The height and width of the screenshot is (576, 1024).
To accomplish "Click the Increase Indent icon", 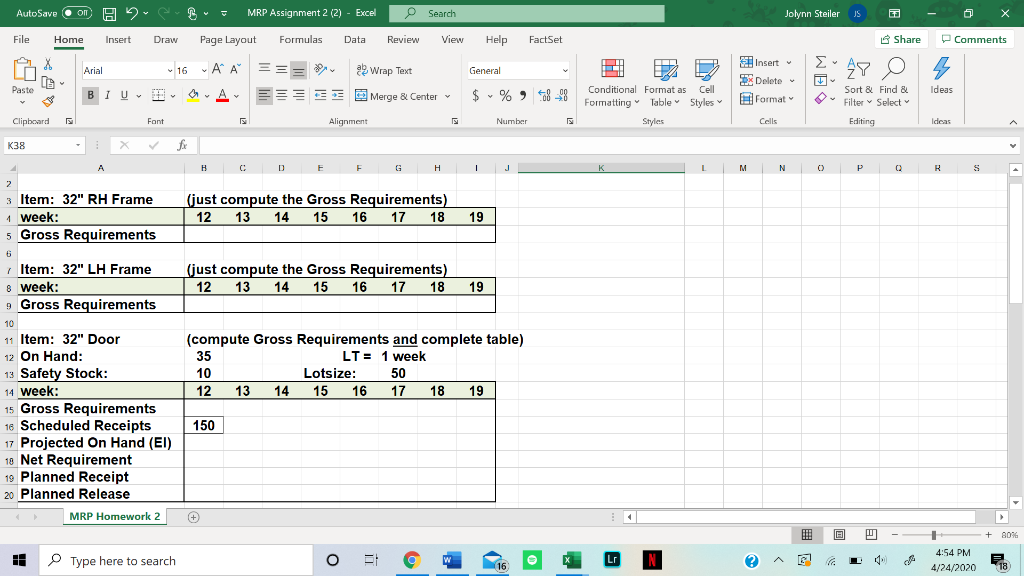I will coord(338,95).
